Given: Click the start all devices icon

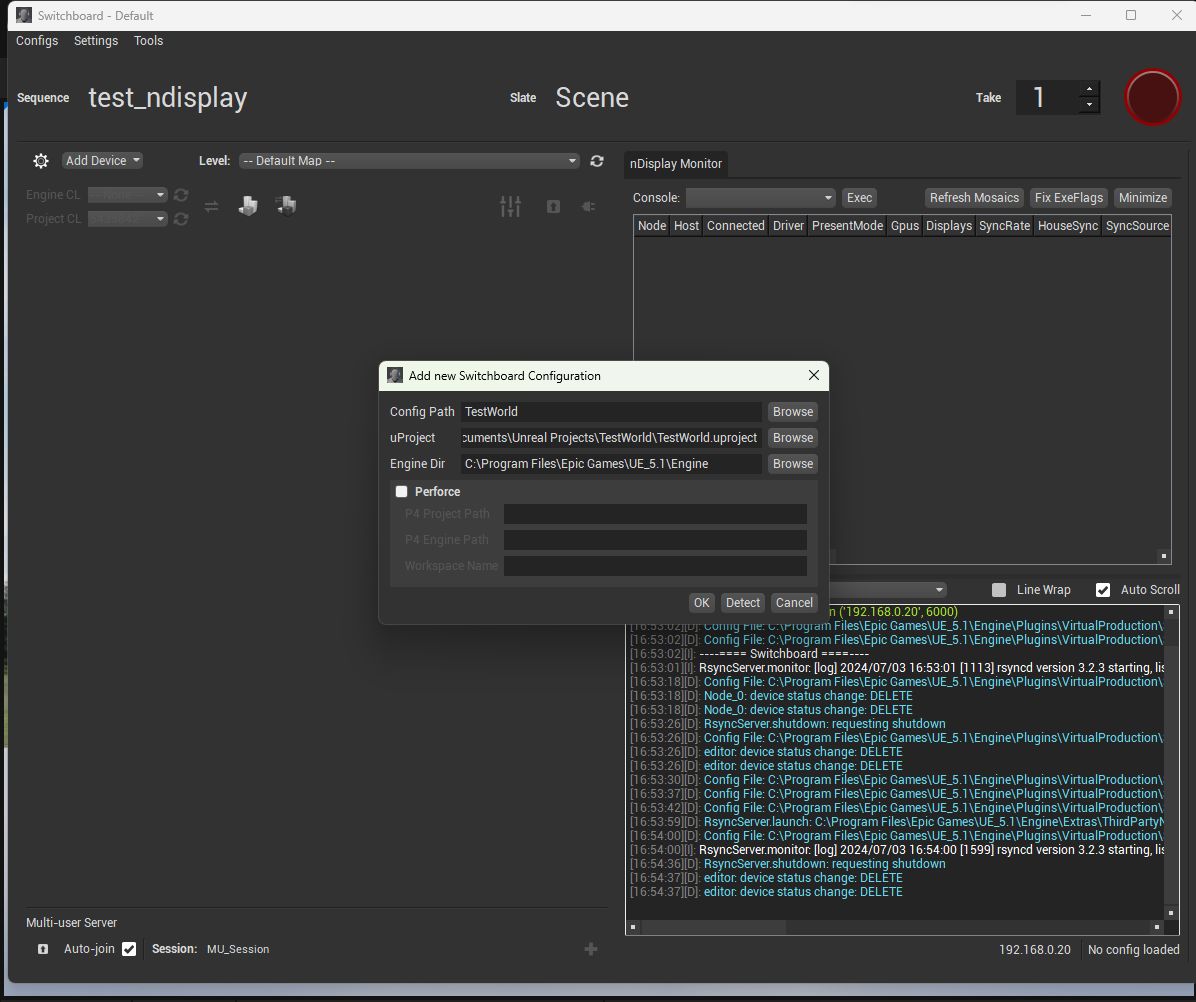Looking at the screenshot, I should point(554,207).
